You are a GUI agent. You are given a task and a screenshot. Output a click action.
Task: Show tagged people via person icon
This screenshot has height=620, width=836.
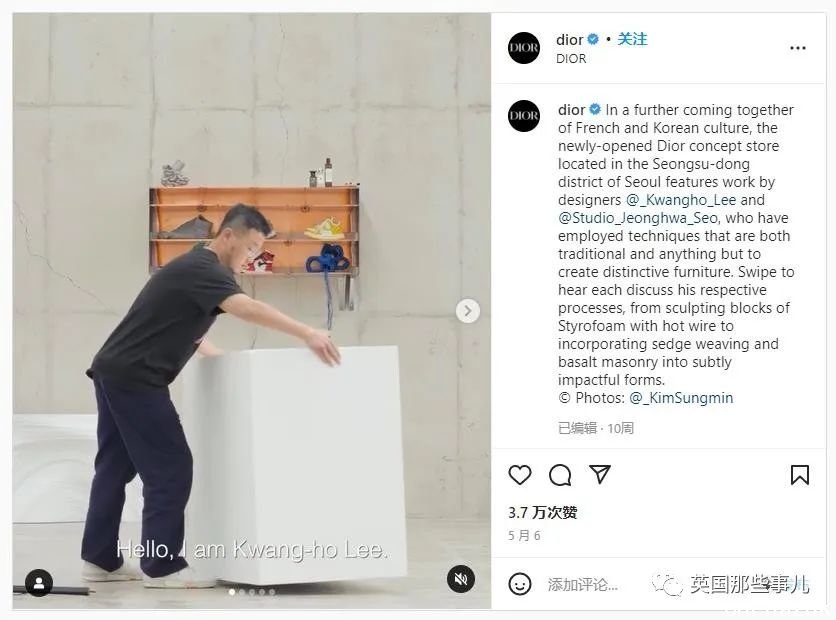pos(39,583)
